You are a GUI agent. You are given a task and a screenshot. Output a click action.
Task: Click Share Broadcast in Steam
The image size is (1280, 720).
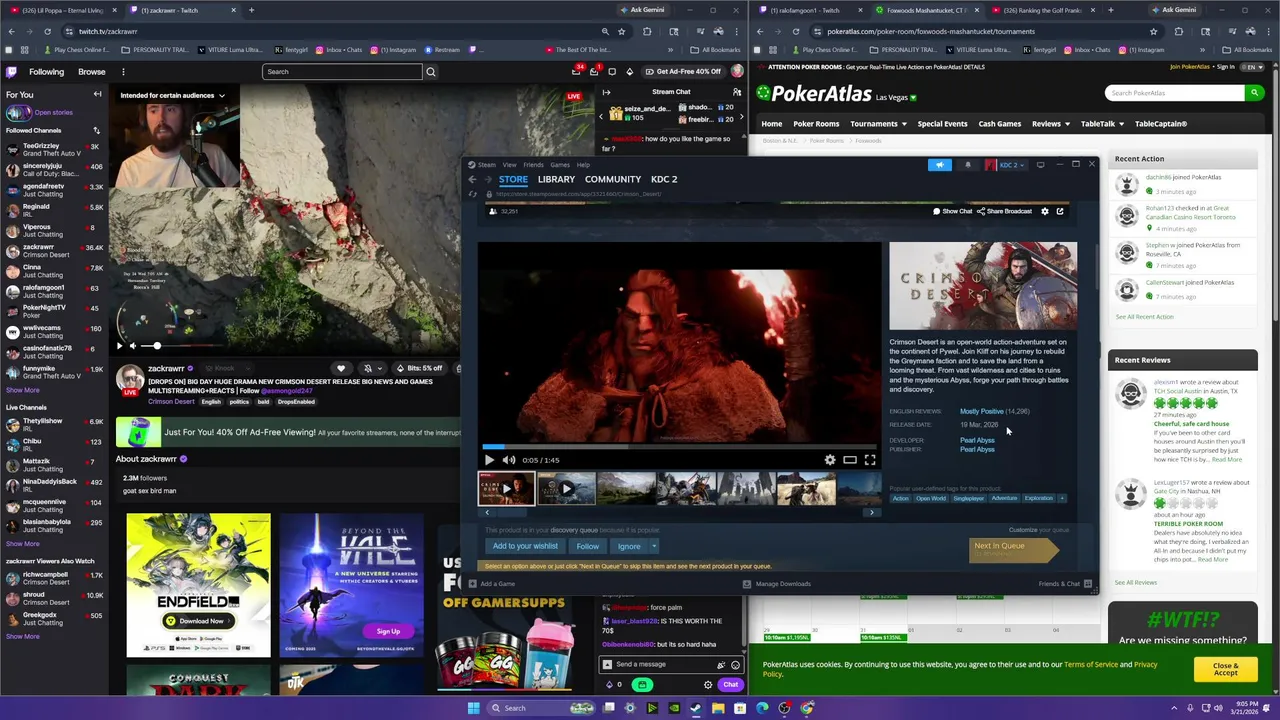(x=1005, y=211)
